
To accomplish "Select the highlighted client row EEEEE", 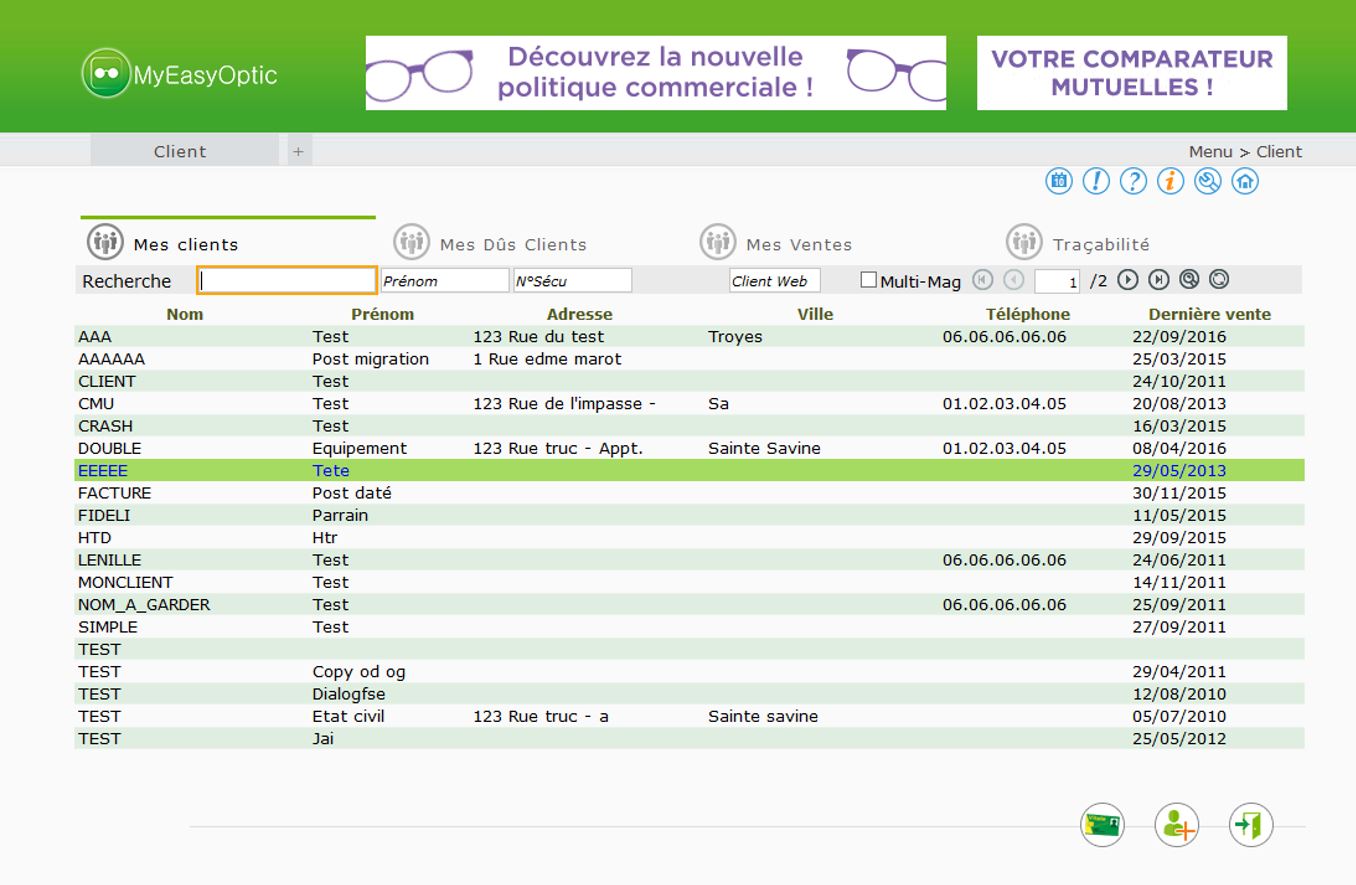I will coord(689,470).
